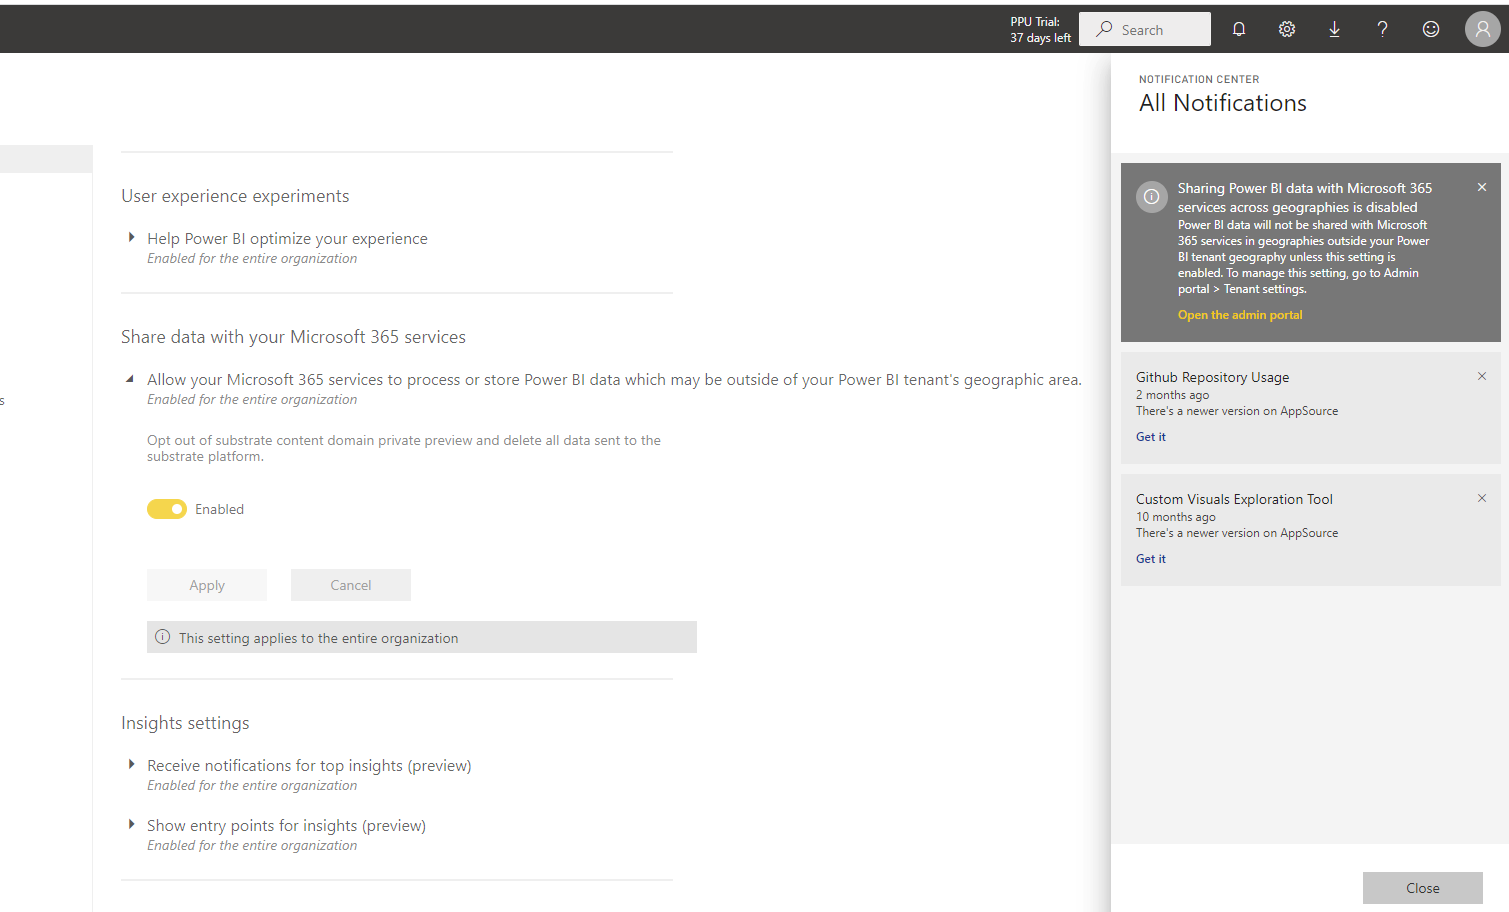Click the 2 months ago timestamp
Screen dimensions: 1509x912
tap(1172, 395)
